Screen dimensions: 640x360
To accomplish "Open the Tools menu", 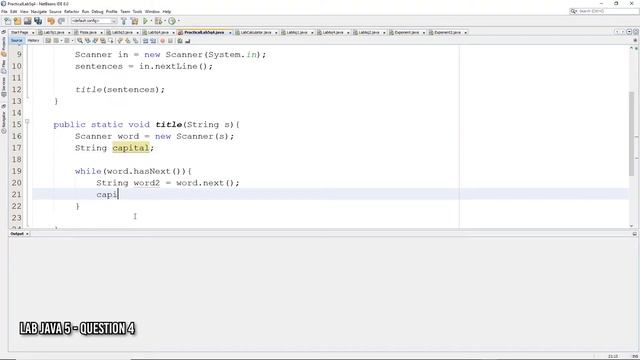I will pyautogui.click(x=137, y=11).
